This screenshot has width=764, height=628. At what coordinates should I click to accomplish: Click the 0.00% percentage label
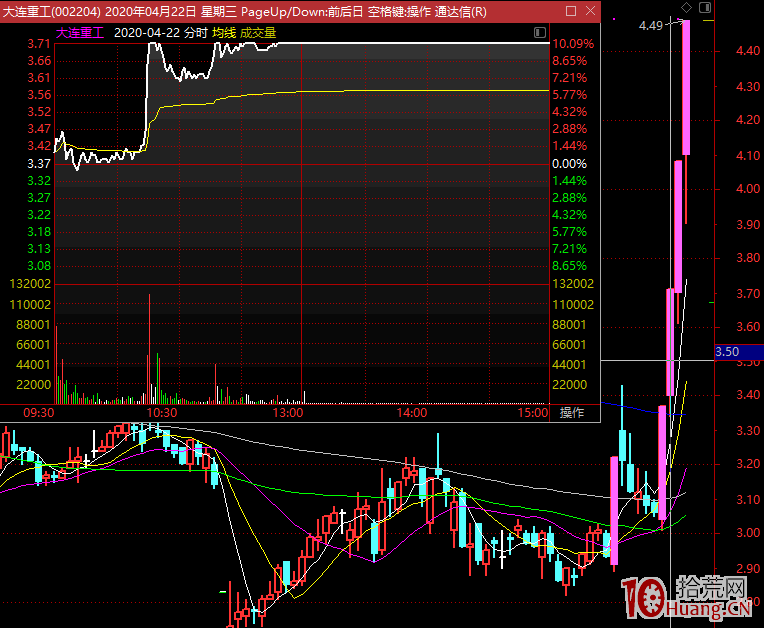[x=570, y=164]
